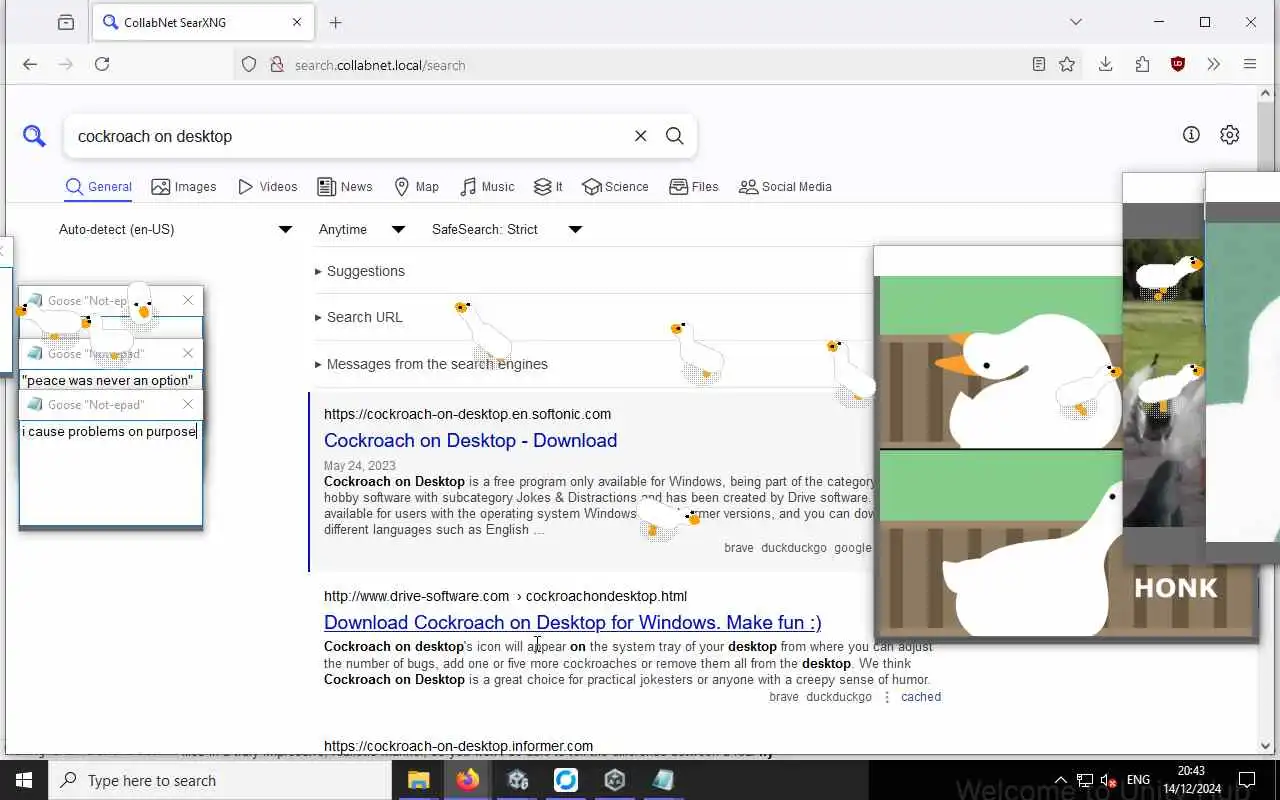1280x800 pixels.
Task: Go back to the previous page
Action: tap(30, 64)
